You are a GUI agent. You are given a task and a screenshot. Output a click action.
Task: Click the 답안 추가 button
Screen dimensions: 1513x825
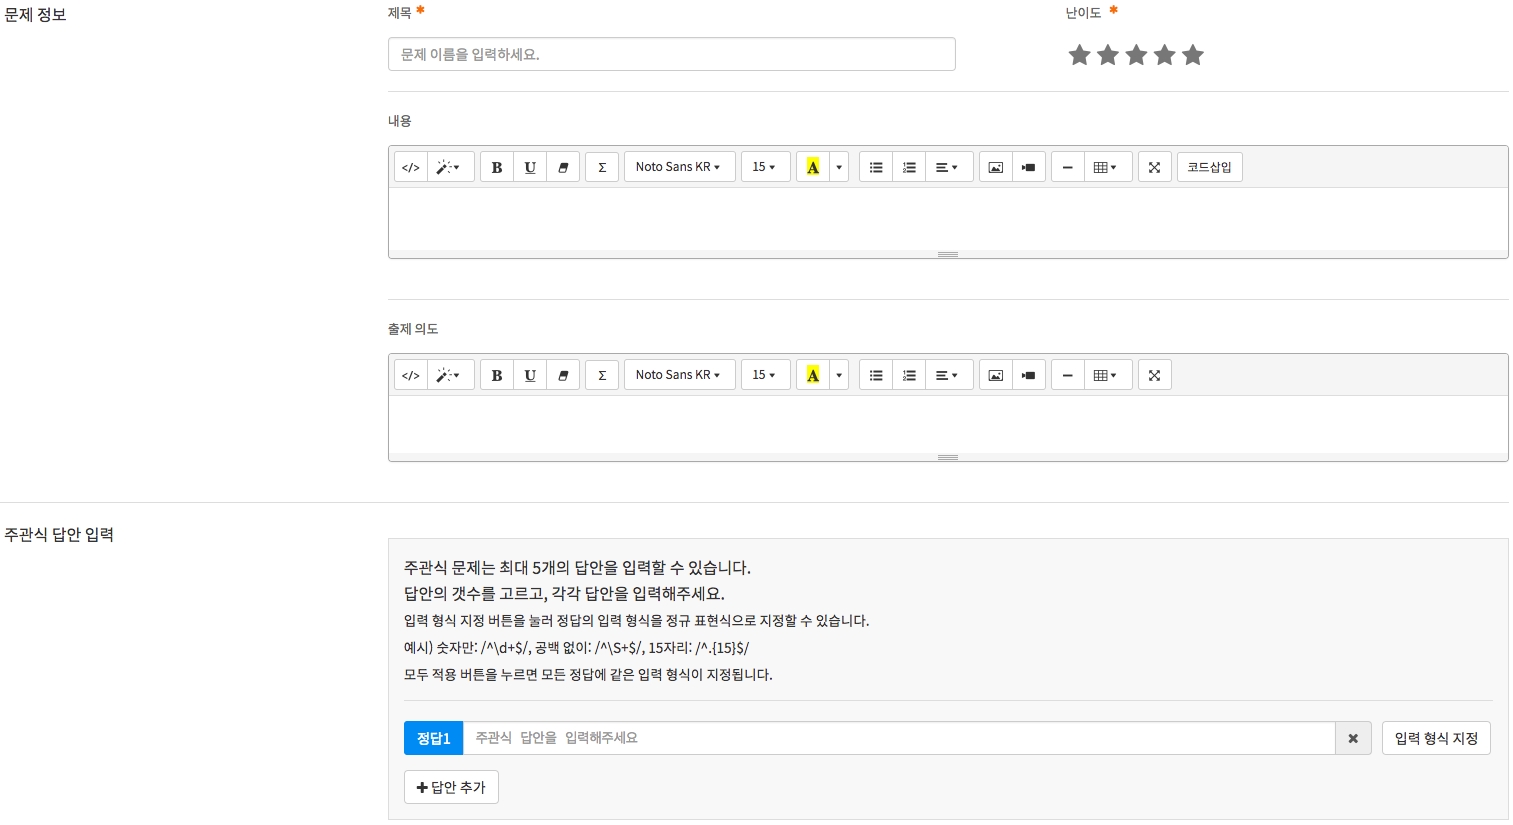(451, 787)
